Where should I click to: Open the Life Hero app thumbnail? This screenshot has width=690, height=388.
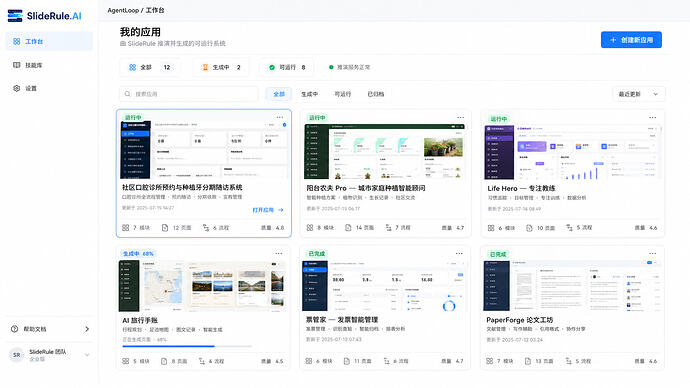[573, 152]
